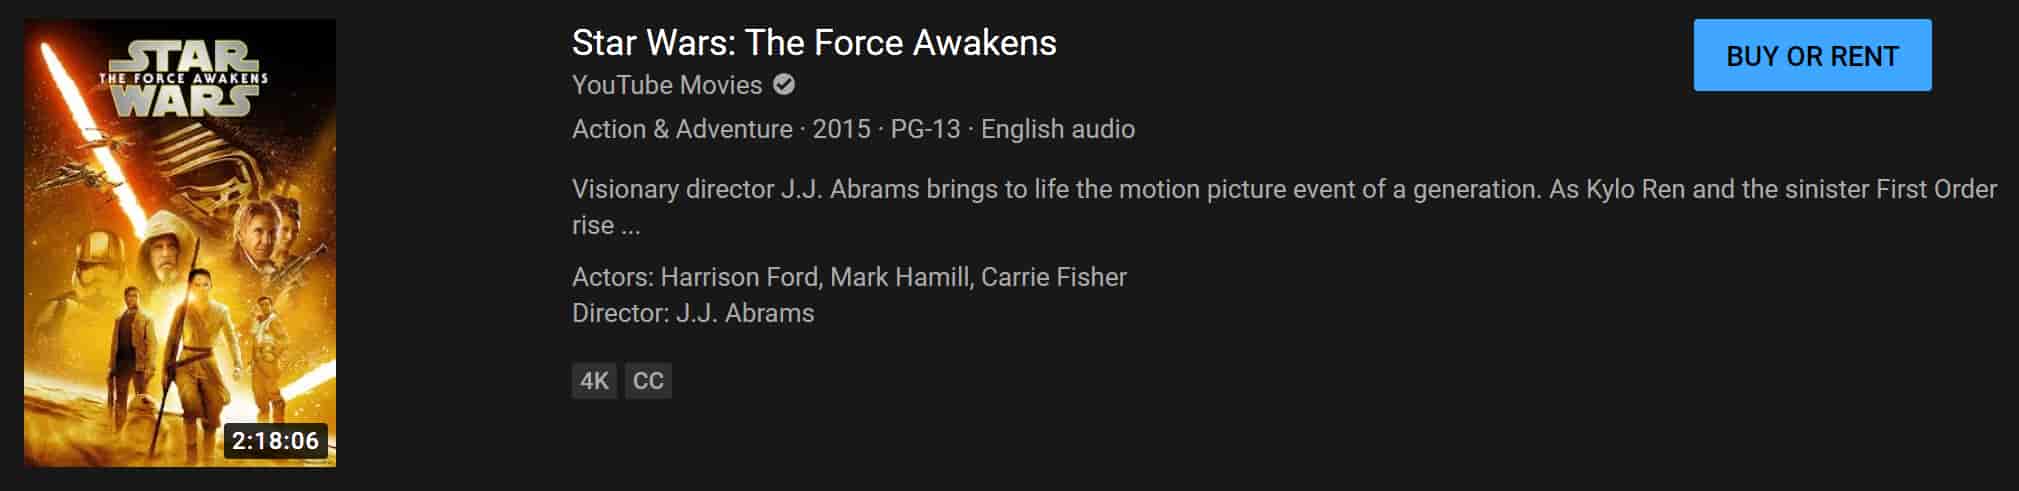Click the 2015 release year

[841, 129]
